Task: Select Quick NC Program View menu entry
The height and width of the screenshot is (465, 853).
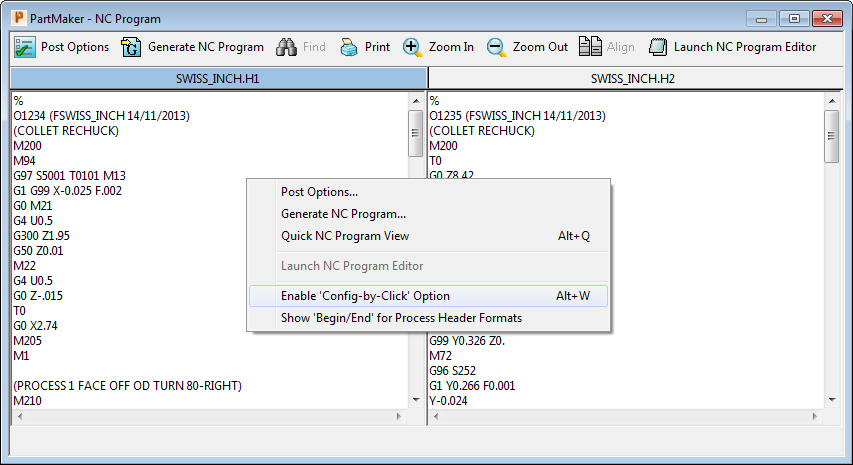Action: pyautogui.click(x=428, y=236)
